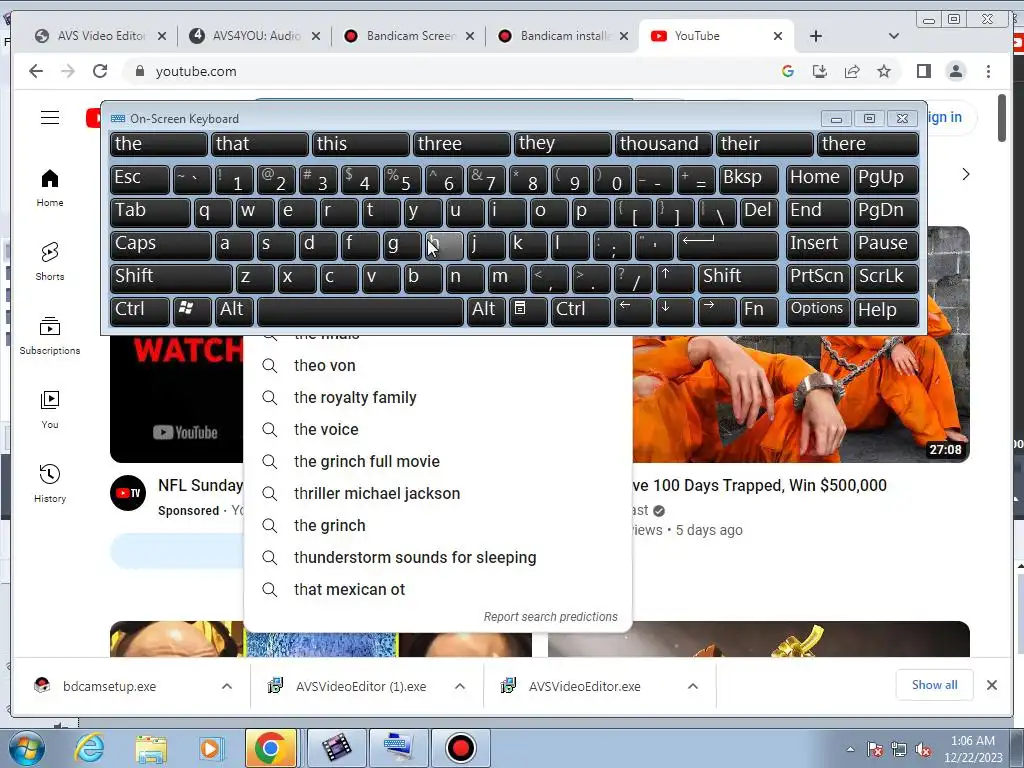Show hidden system tray icons arrow
Viewport: 1024px width, 768px height.
coord(850,749)
